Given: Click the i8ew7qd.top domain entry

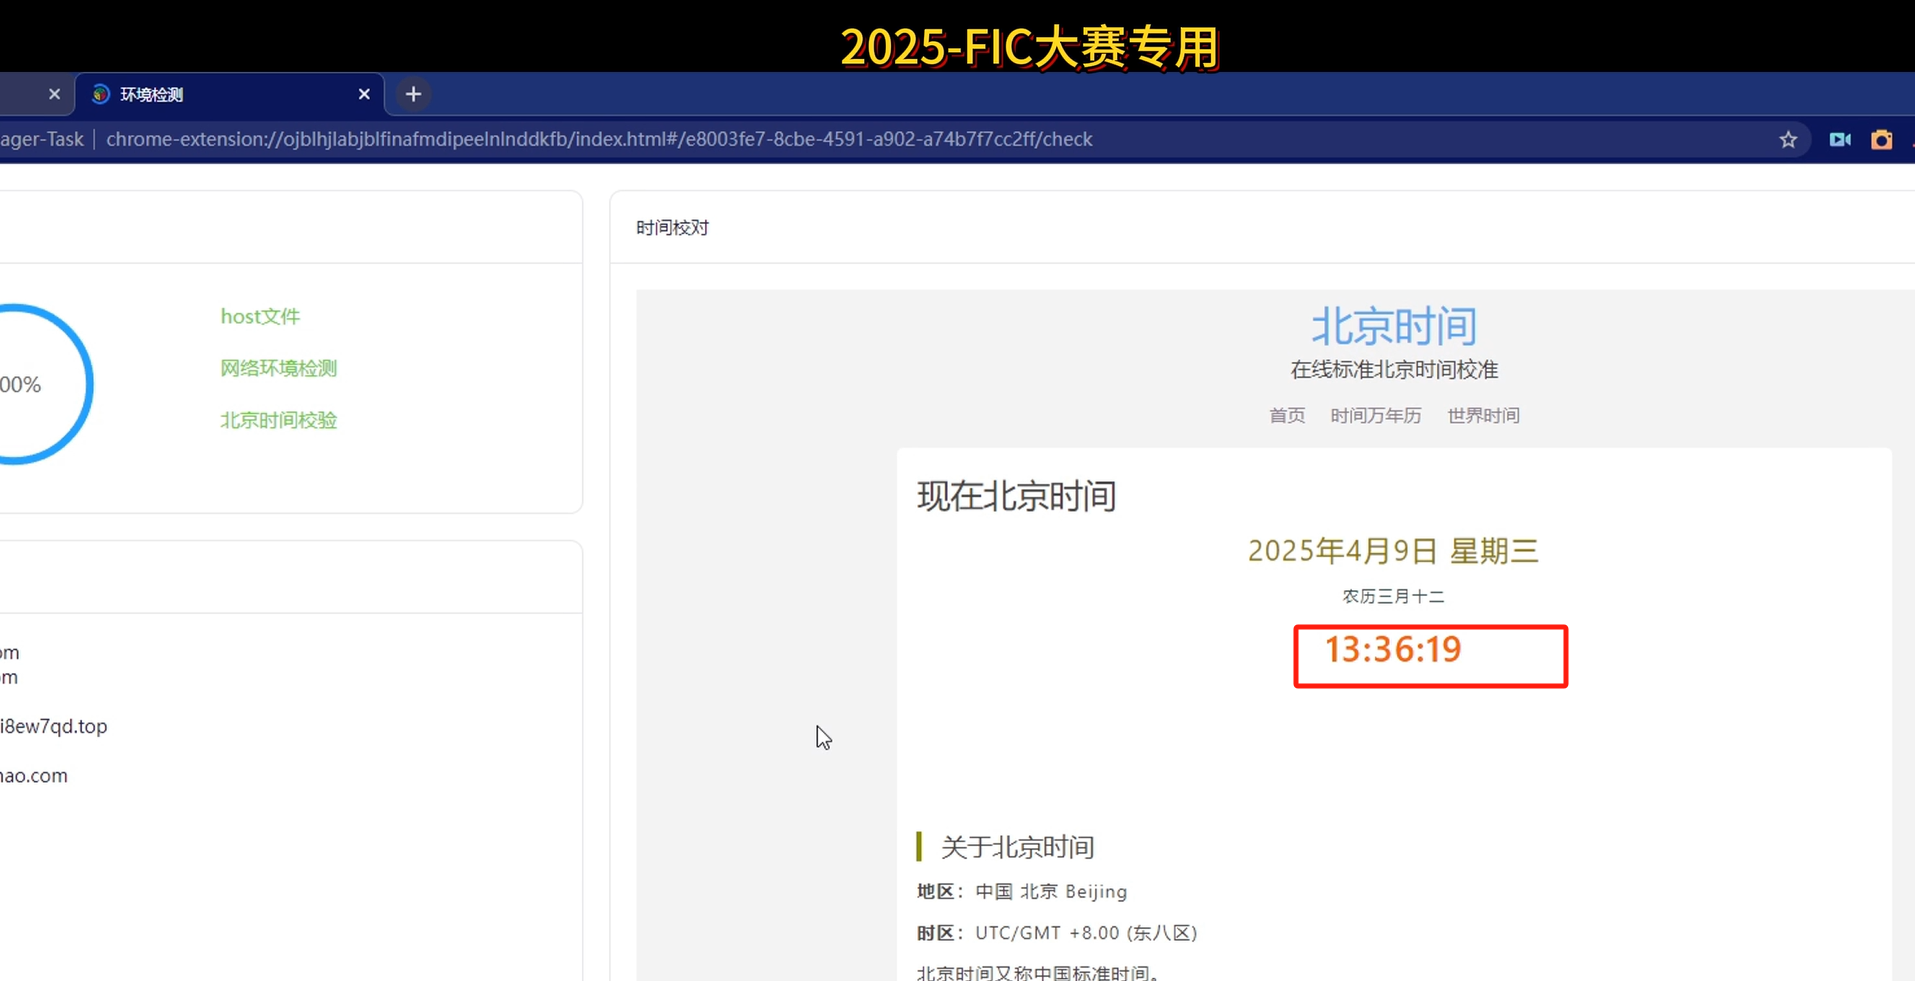Looking at the screenshot, I should click(x=54, y=727).
